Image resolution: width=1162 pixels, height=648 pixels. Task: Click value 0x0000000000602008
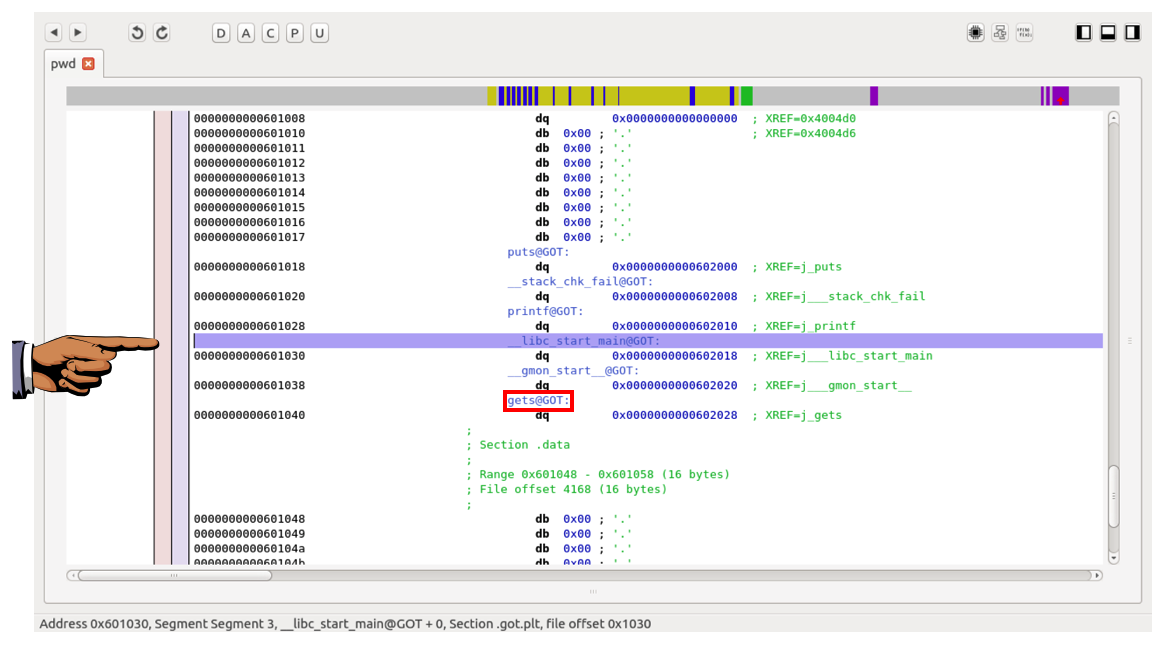(x=674, y=297)
